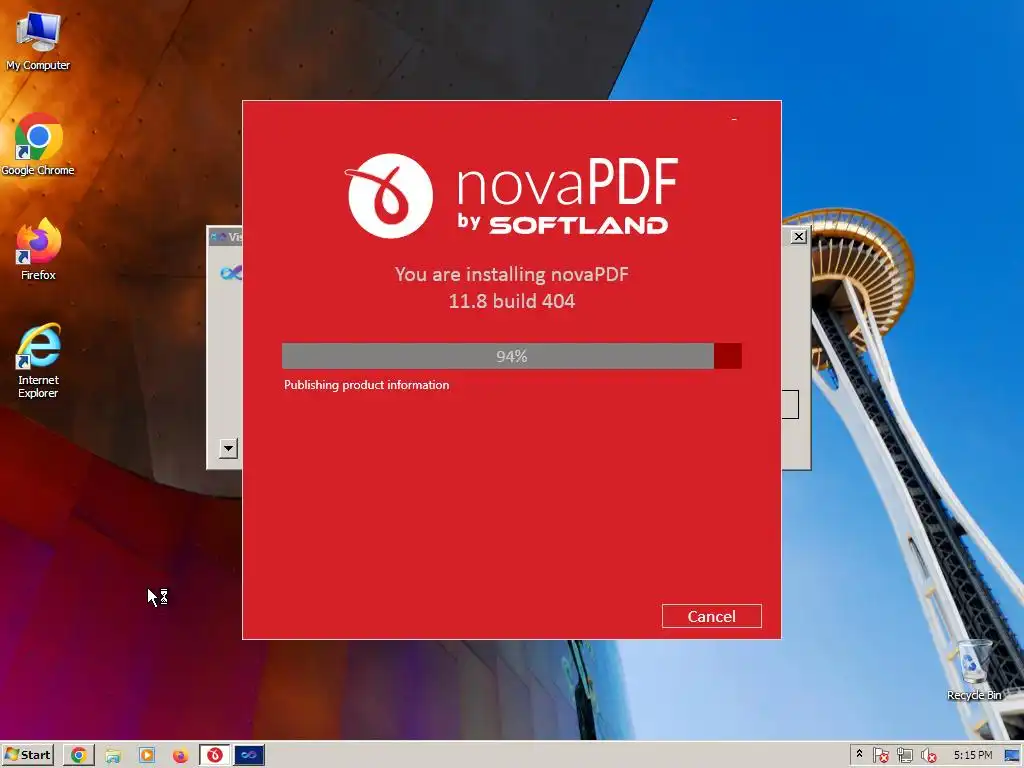This screenshot has width=1024, height=768.
Task: Expand the dropdown arrow in background window
Action: [228, 449]
